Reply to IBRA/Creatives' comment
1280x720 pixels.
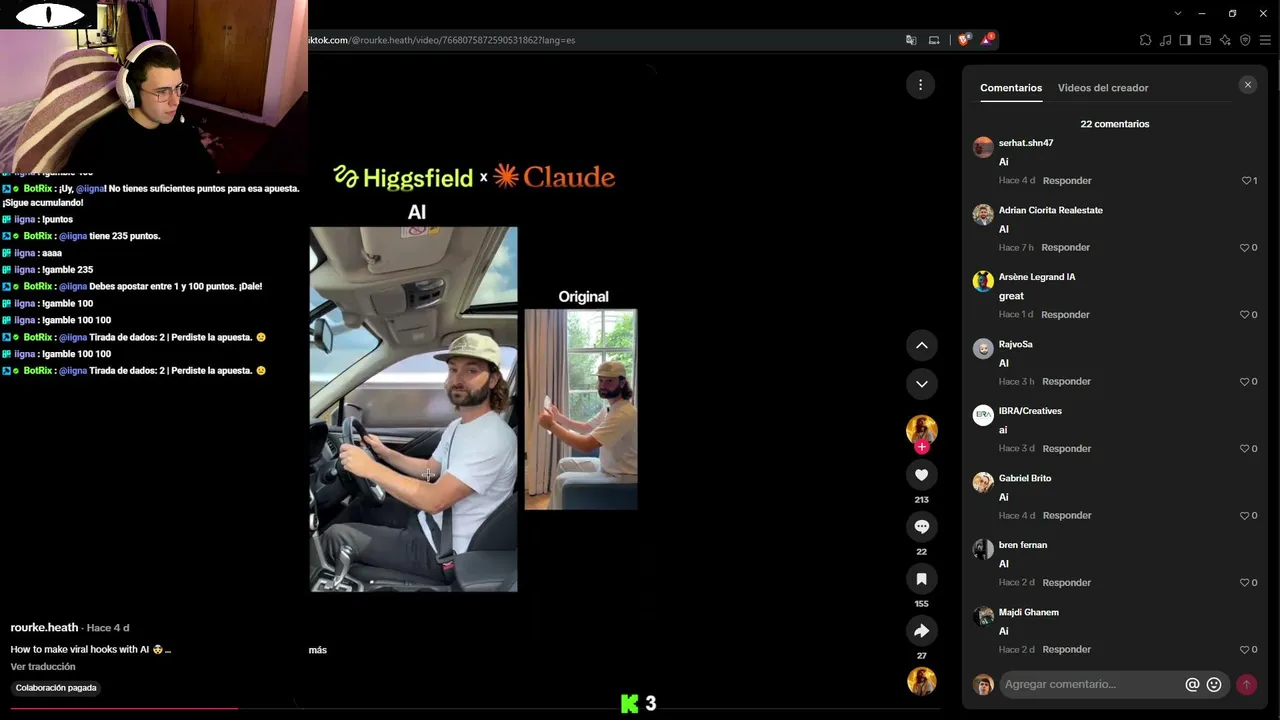[x=1067, y=449]
